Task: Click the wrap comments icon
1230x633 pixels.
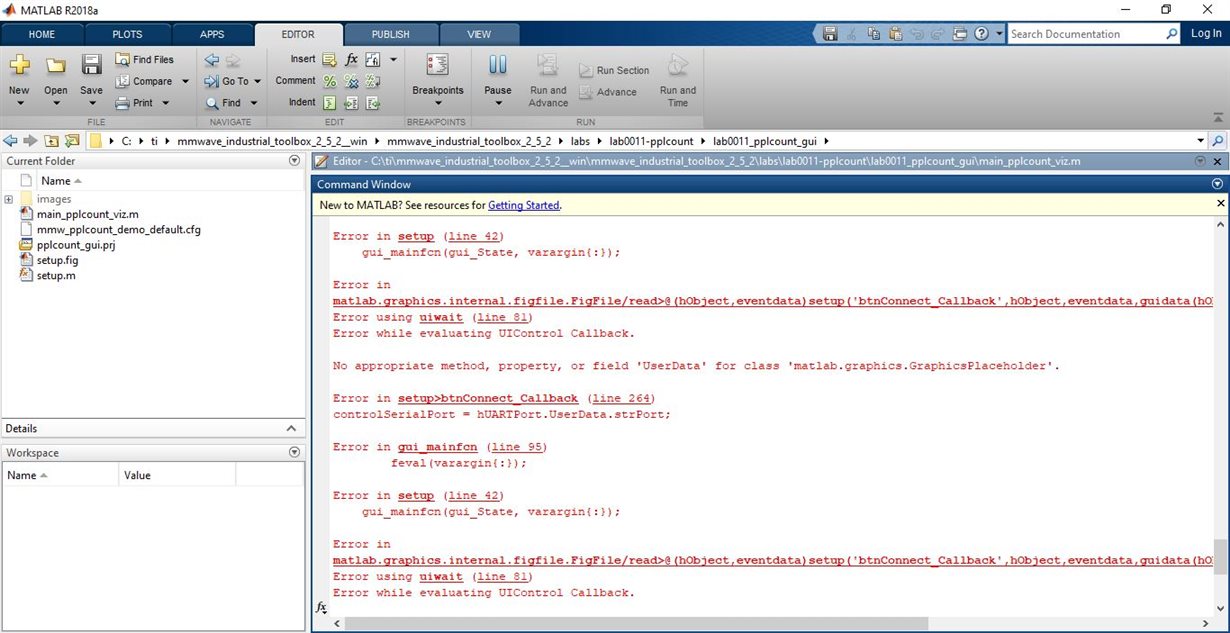Action: tap(373, 81)
